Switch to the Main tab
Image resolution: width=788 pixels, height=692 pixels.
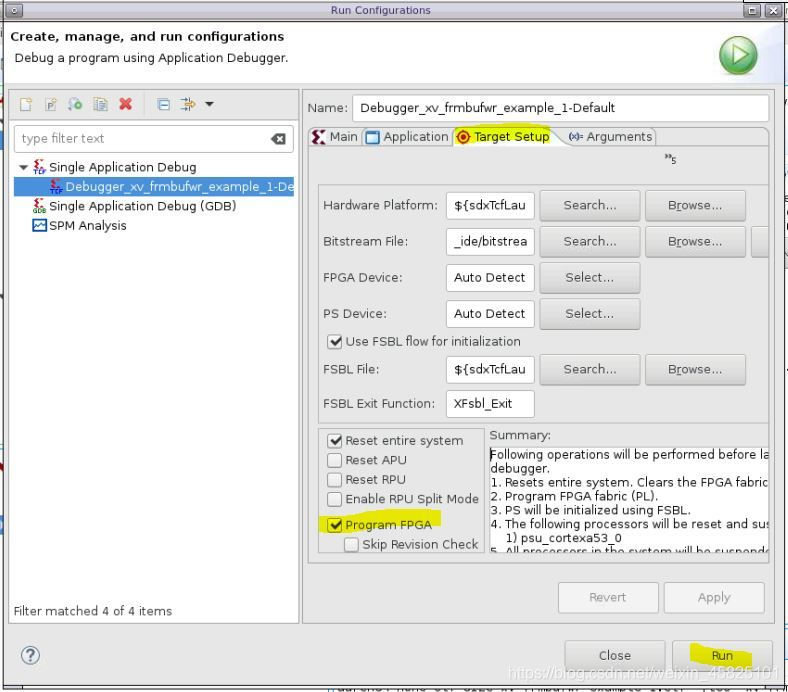click(x=335, y=137)
